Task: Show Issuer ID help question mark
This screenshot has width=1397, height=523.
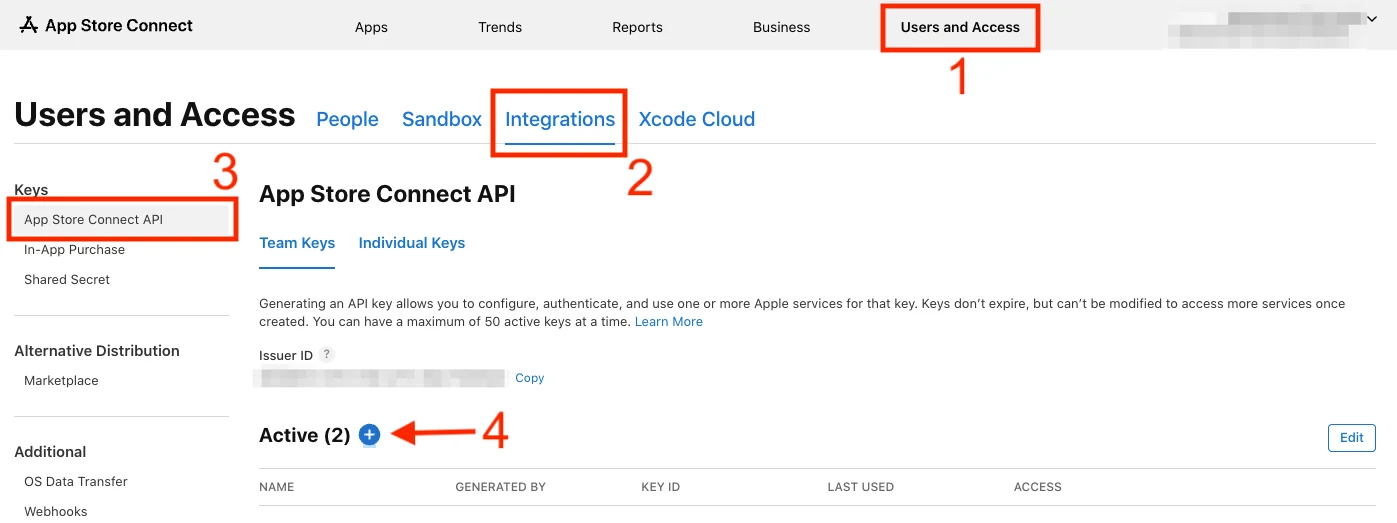Action: click(327, 355)
